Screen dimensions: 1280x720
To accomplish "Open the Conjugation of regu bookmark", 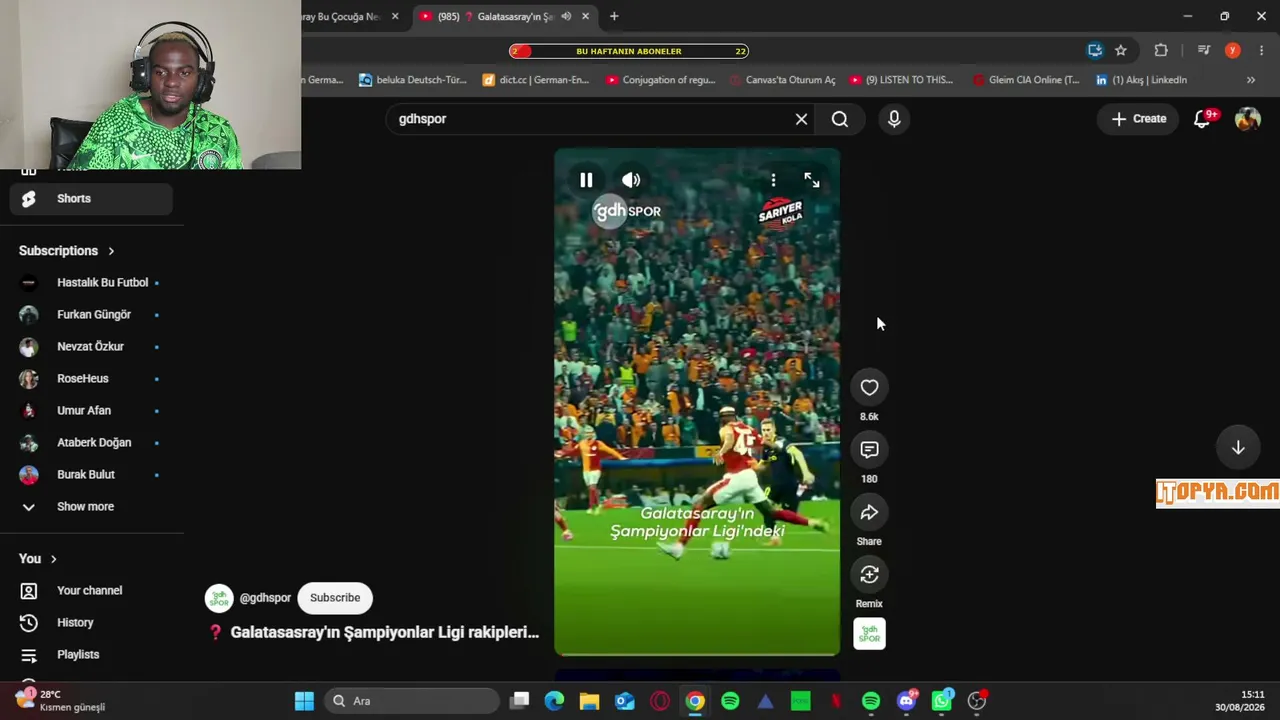I will click(661, 80).
